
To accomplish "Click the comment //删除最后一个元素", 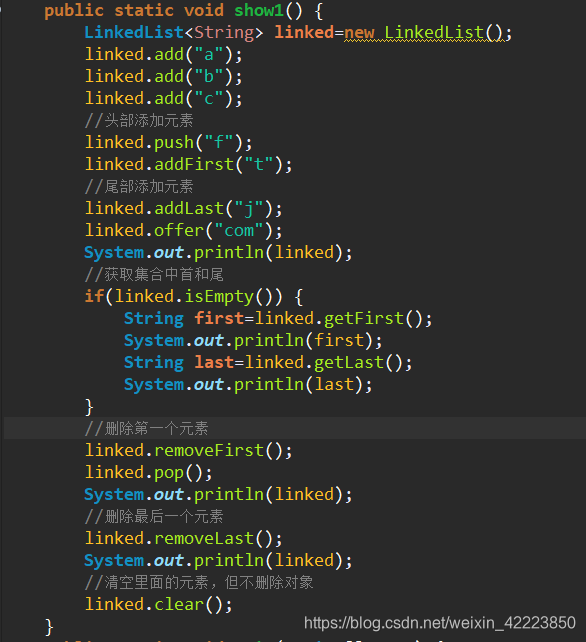I will (154, 516).
